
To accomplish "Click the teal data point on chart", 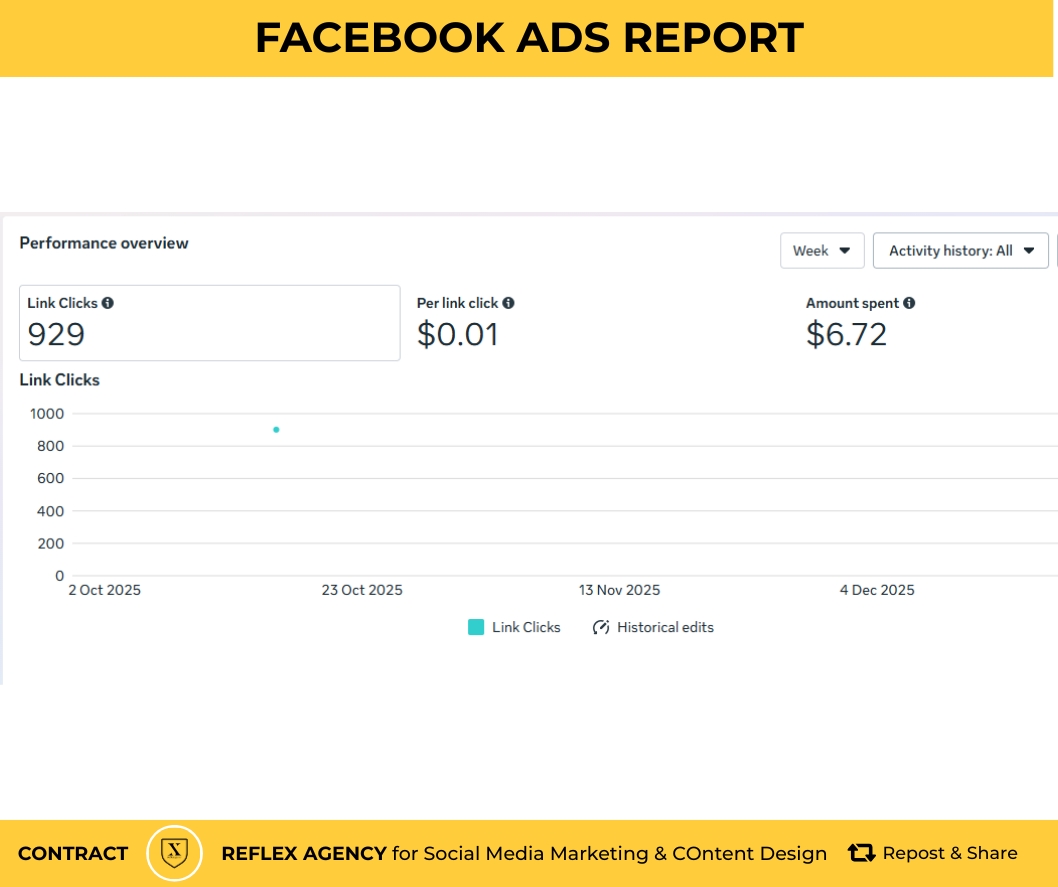I will [x=276, y=430].
